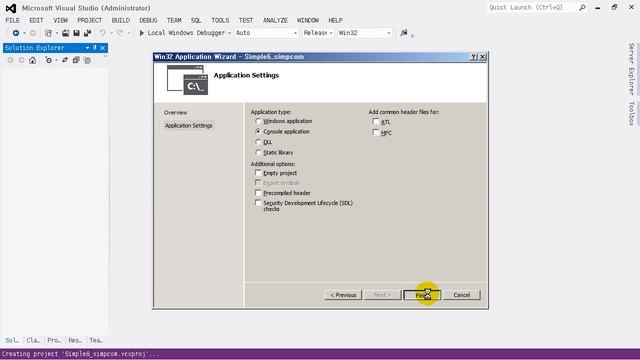640x360 pixels.
Task: Select Static library radio button
Action: pyautogui.click(x=258, y=152)
